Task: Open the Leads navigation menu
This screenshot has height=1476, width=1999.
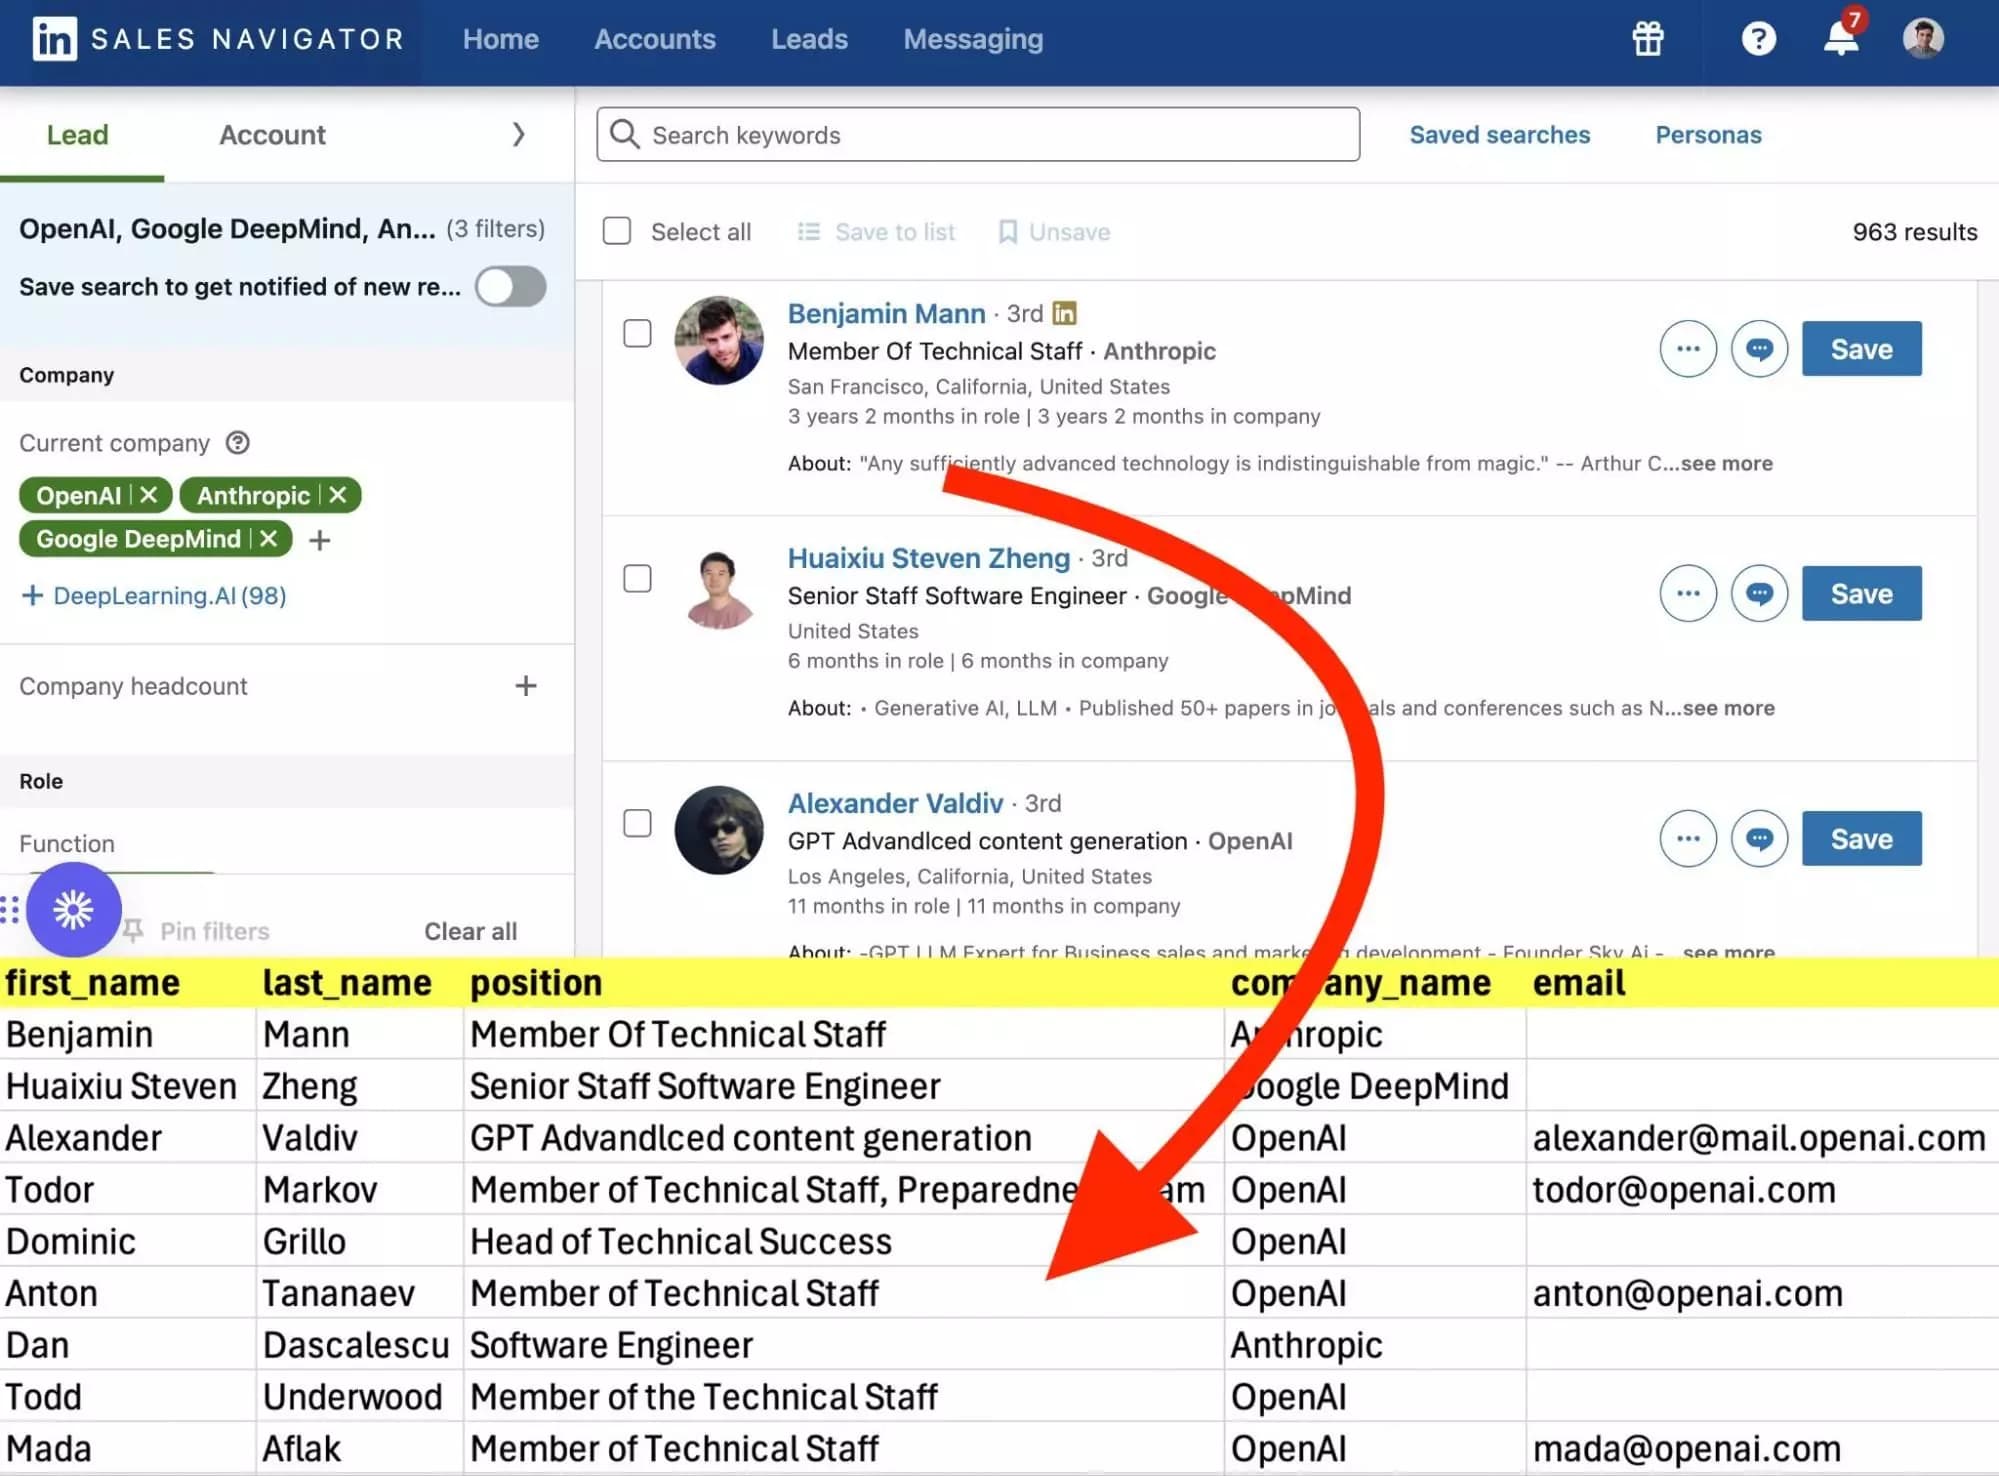Action: [x=809, y=39]
